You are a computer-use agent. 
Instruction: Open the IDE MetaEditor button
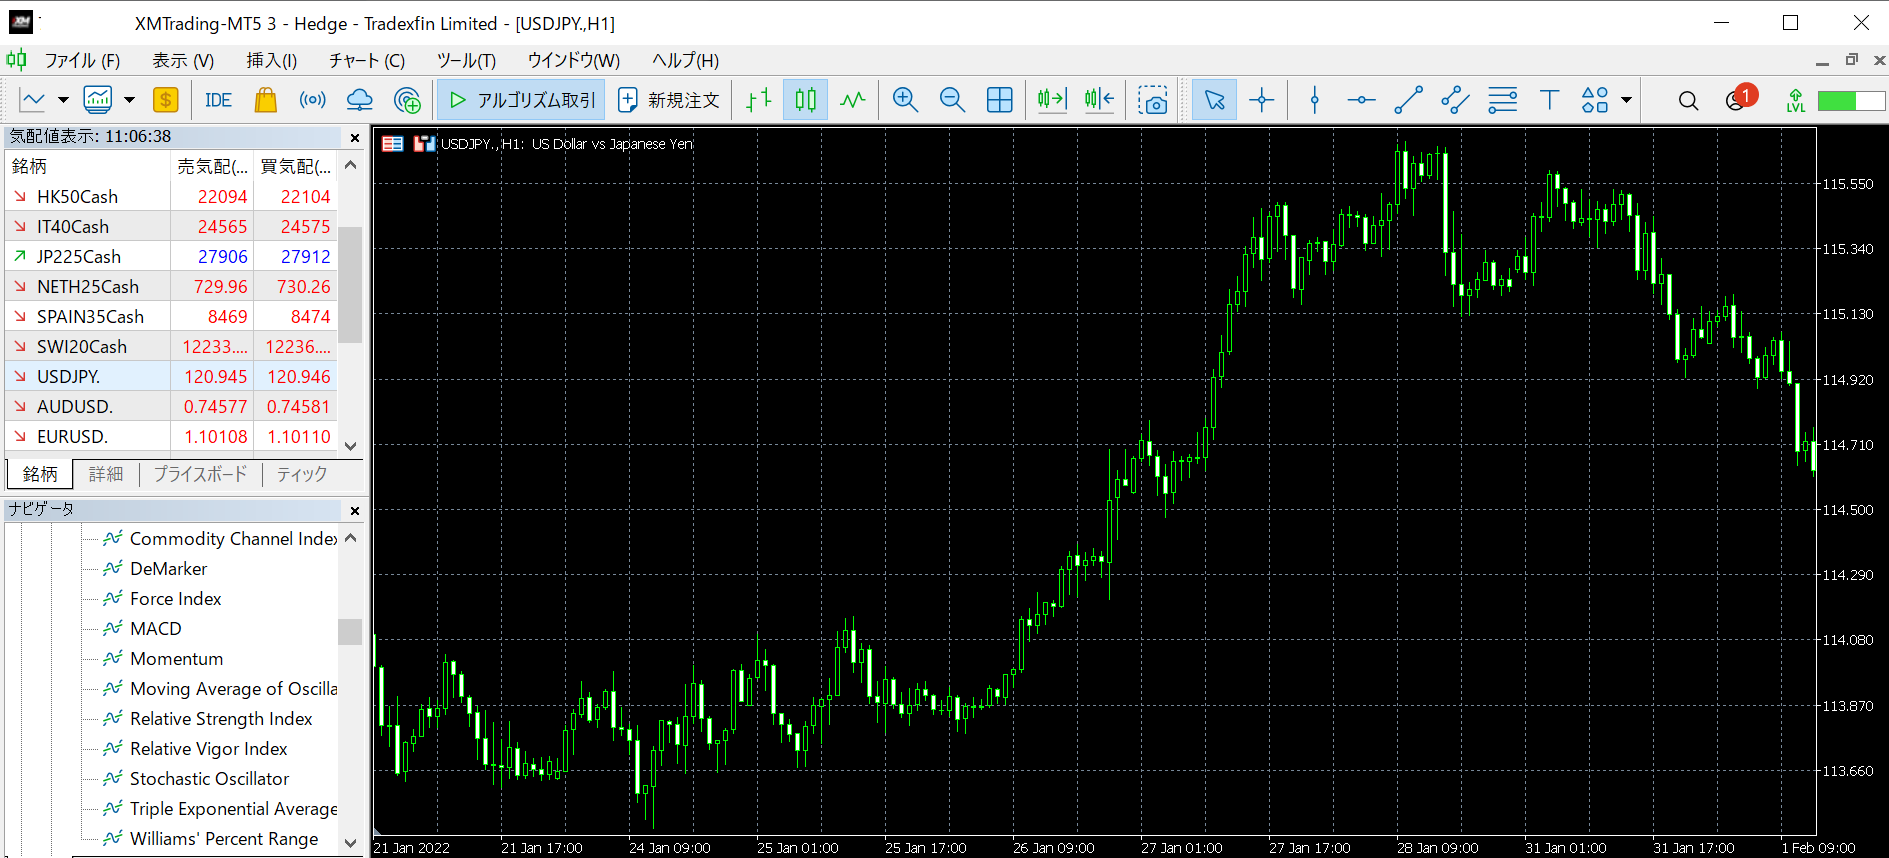click(218, 100)
